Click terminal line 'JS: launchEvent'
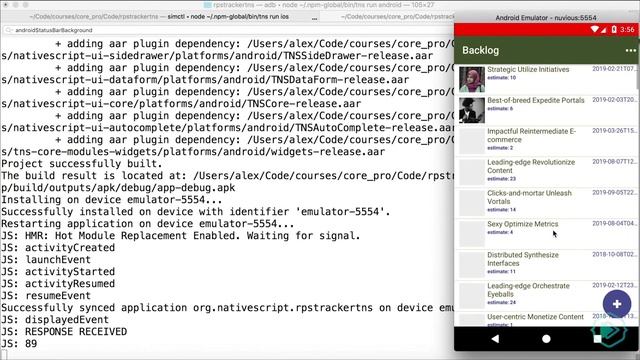Viewport: 640px width, 360px height. [x=46, y=260]
